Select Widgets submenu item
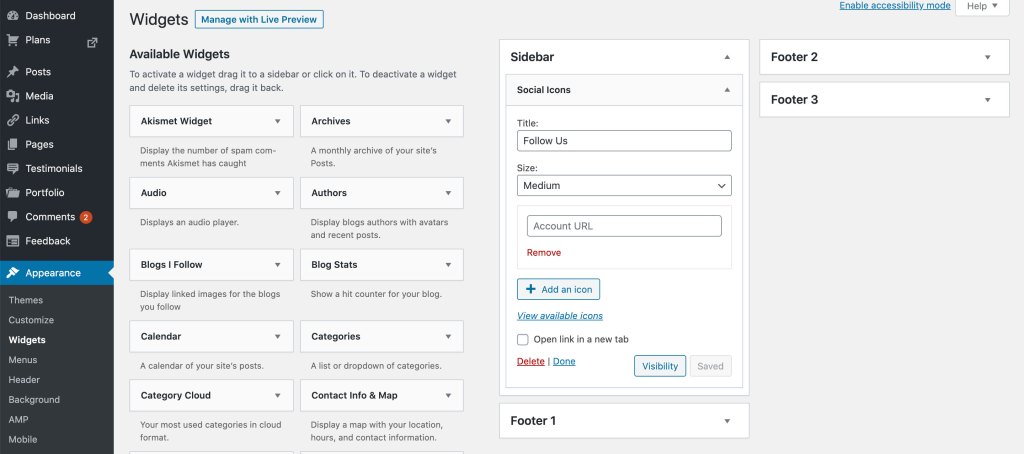1024x454 pixels. 27,340
